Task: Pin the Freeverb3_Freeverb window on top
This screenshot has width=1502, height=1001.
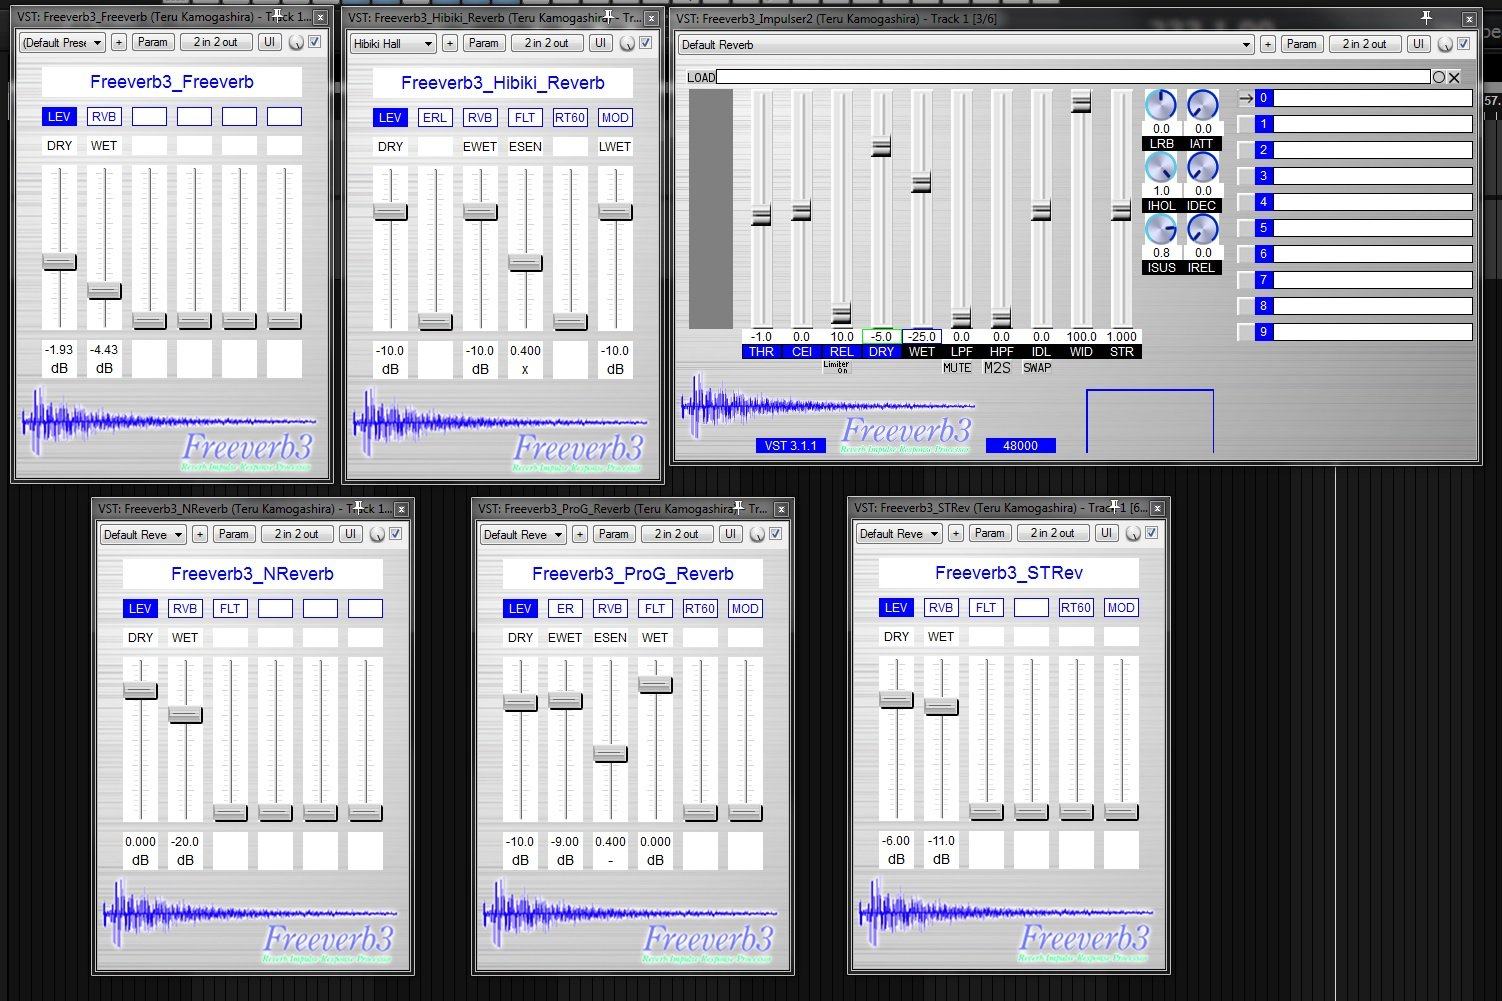Action: tap(278, 16)
